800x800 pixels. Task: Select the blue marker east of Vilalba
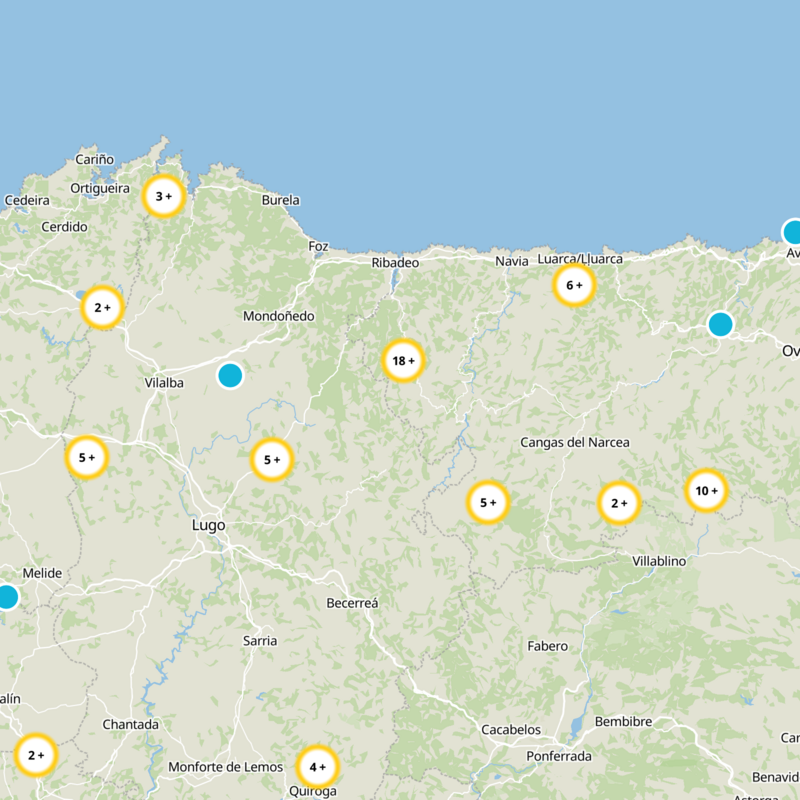point(230,376)
